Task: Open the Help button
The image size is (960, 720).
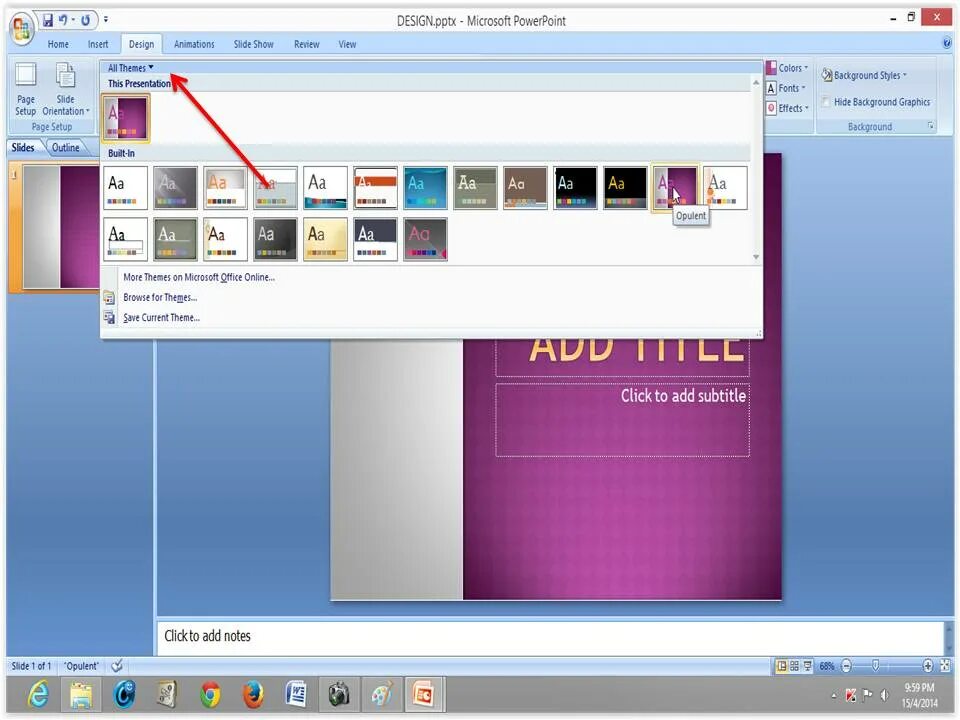Action: click(947, 43)
